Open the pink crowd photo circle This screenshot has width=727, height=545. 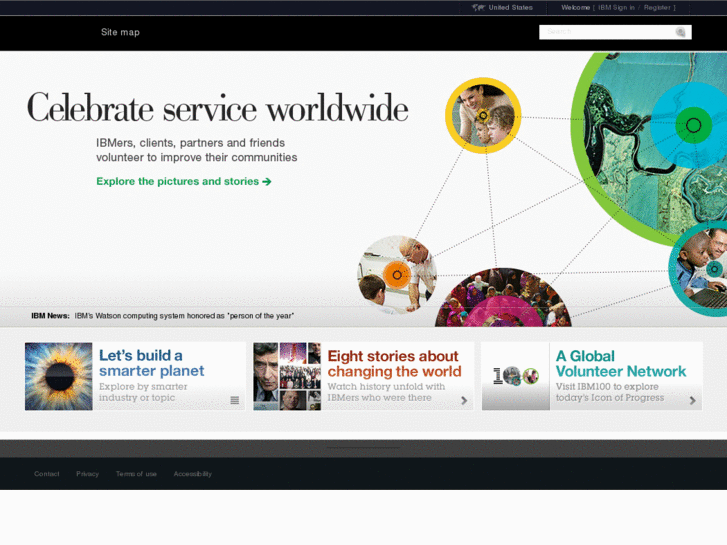click(503, 298)
